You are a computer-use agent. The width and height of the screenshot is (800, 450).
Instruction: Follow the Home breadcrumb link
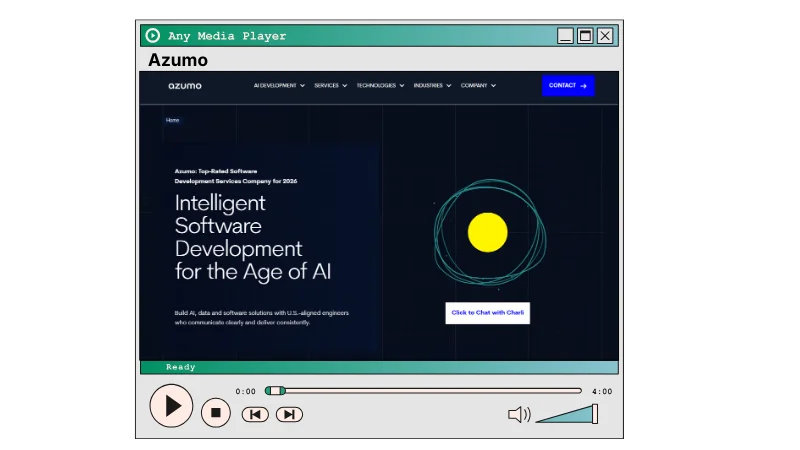(173, 120)
